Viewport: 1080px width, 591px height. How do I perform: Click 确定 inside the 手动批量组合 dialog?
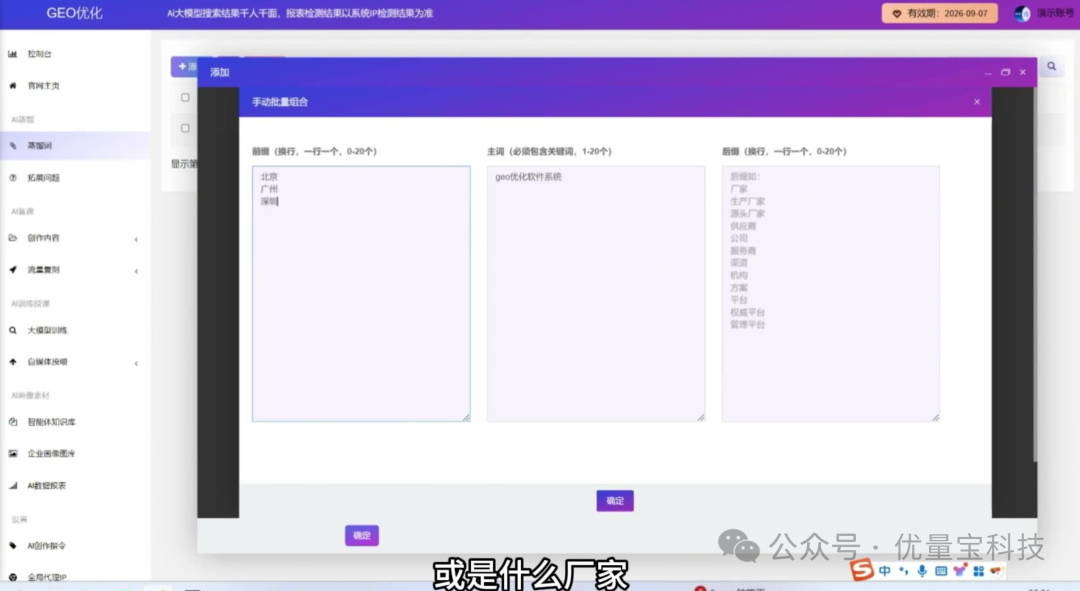[x=615, y=501]
